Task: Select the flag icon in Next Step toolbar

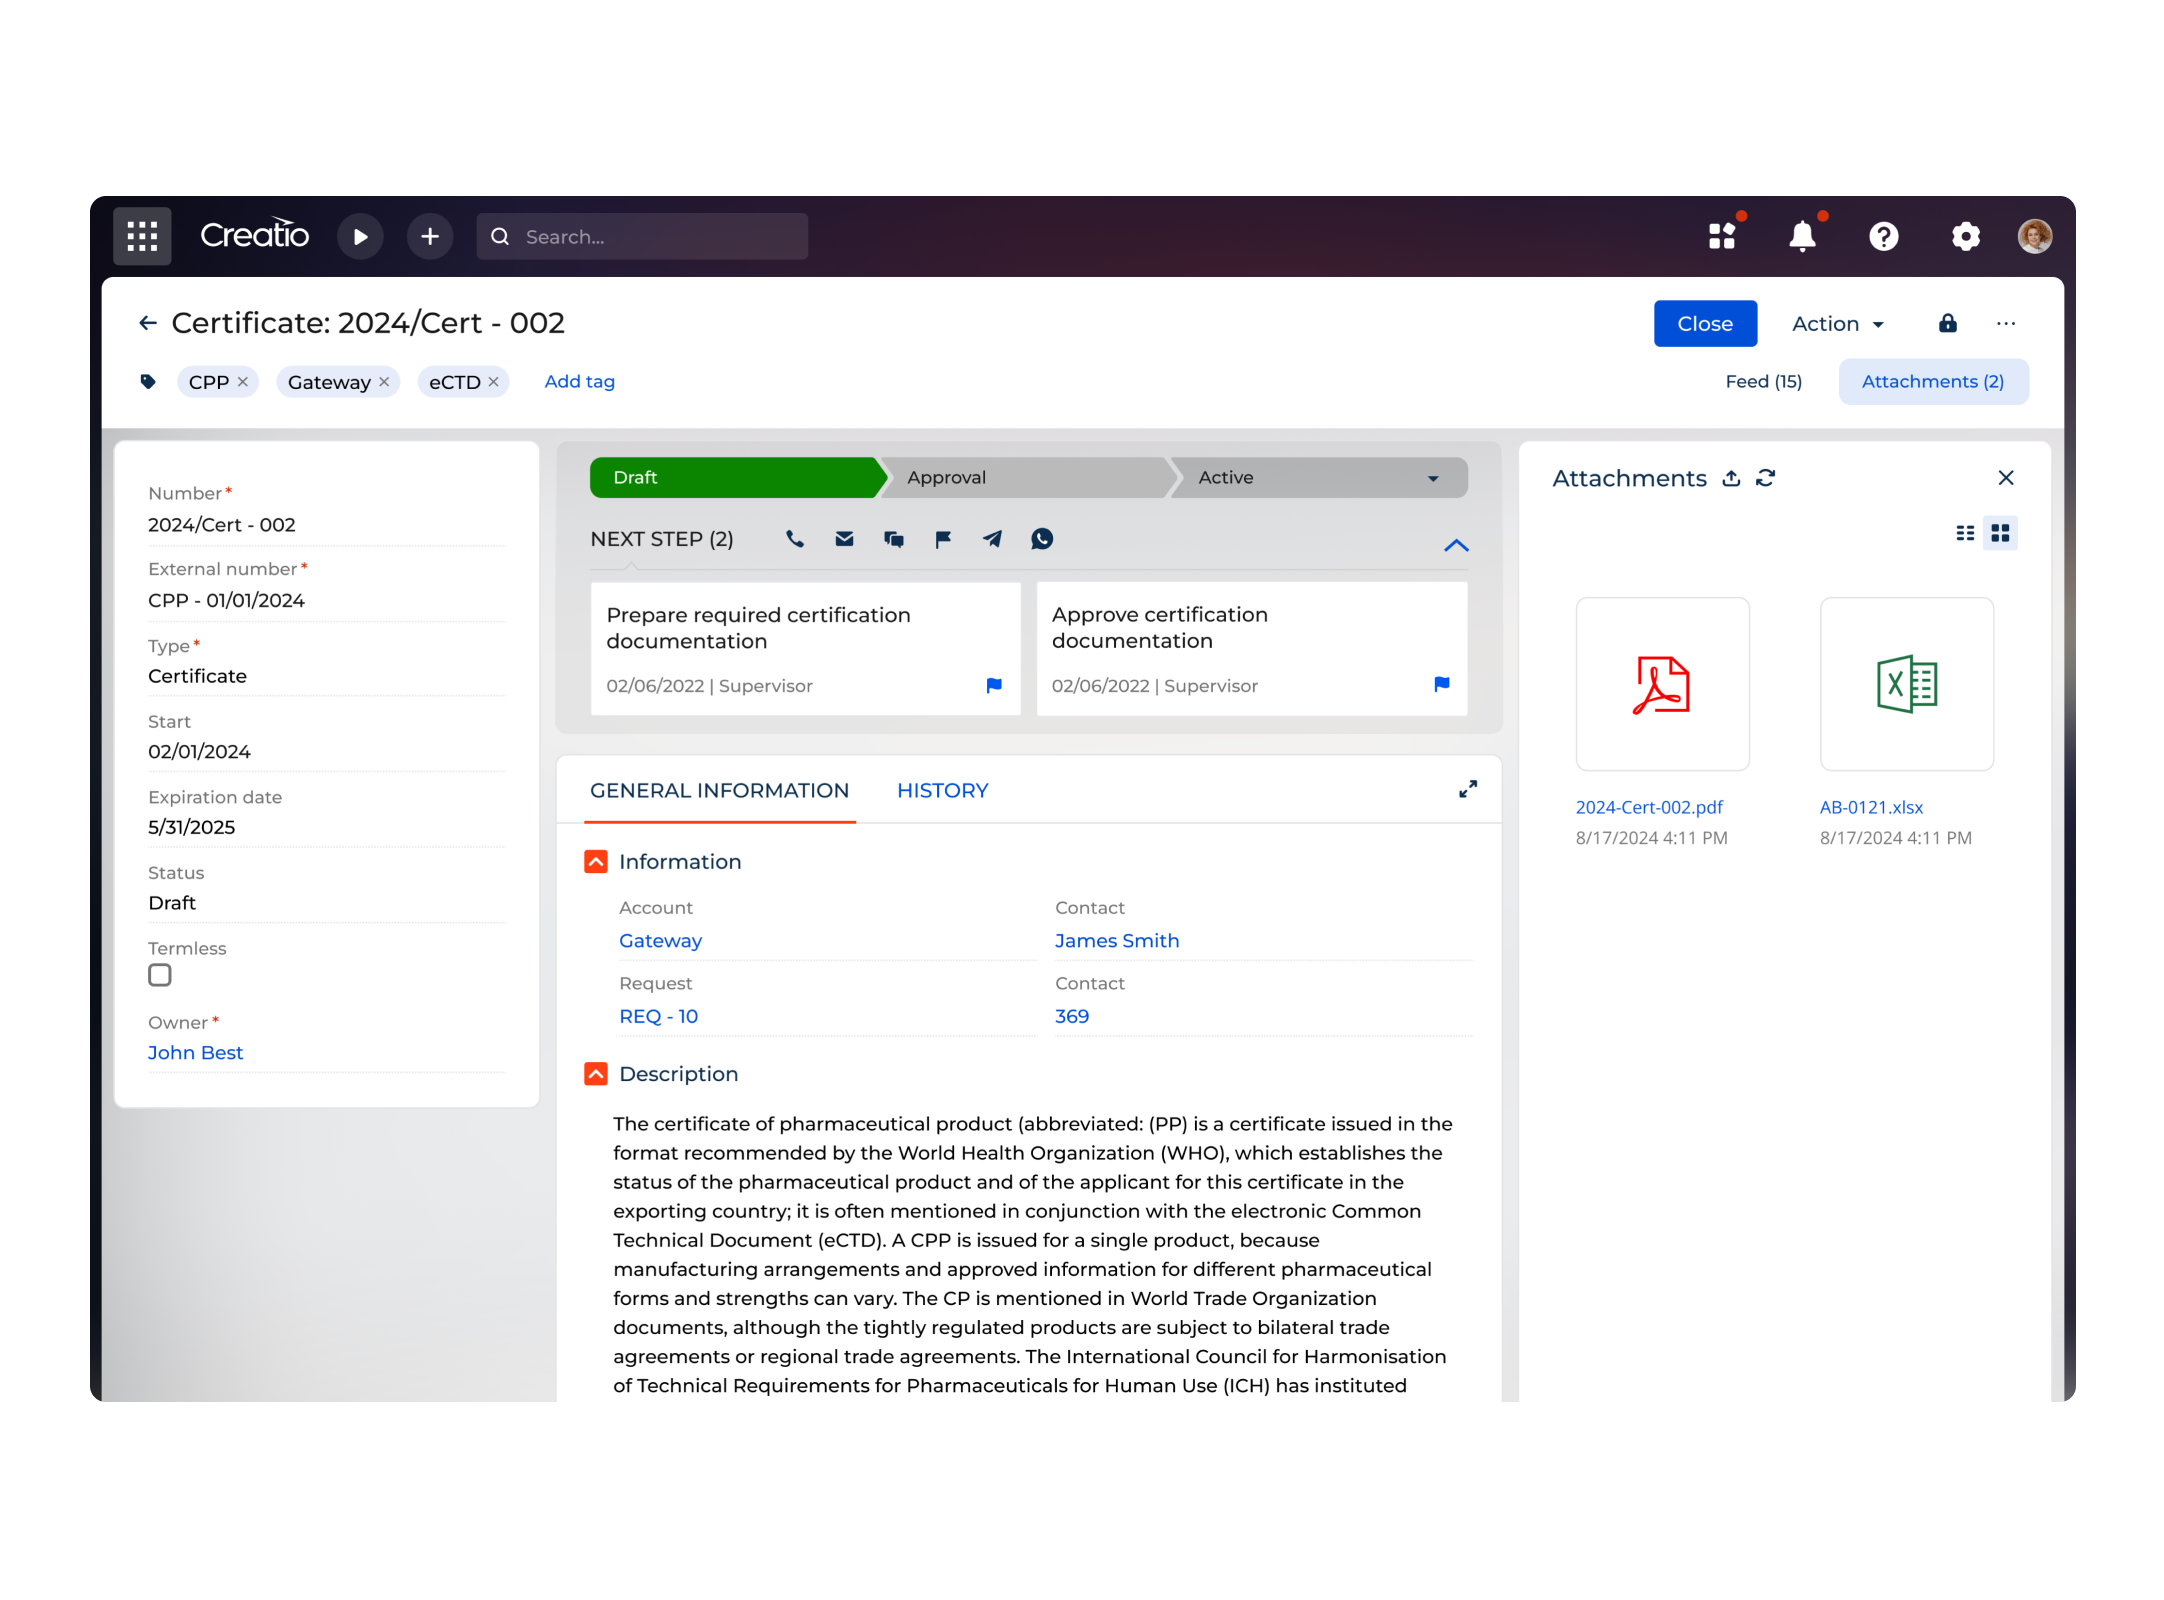Action: (943, 539)
